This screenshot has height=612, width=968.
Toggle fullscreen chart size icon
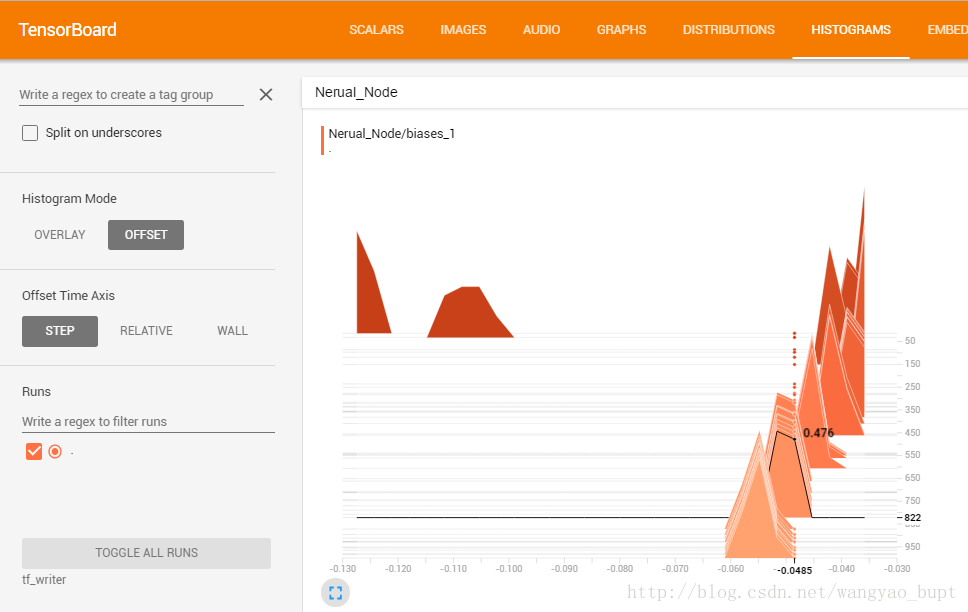335,593
